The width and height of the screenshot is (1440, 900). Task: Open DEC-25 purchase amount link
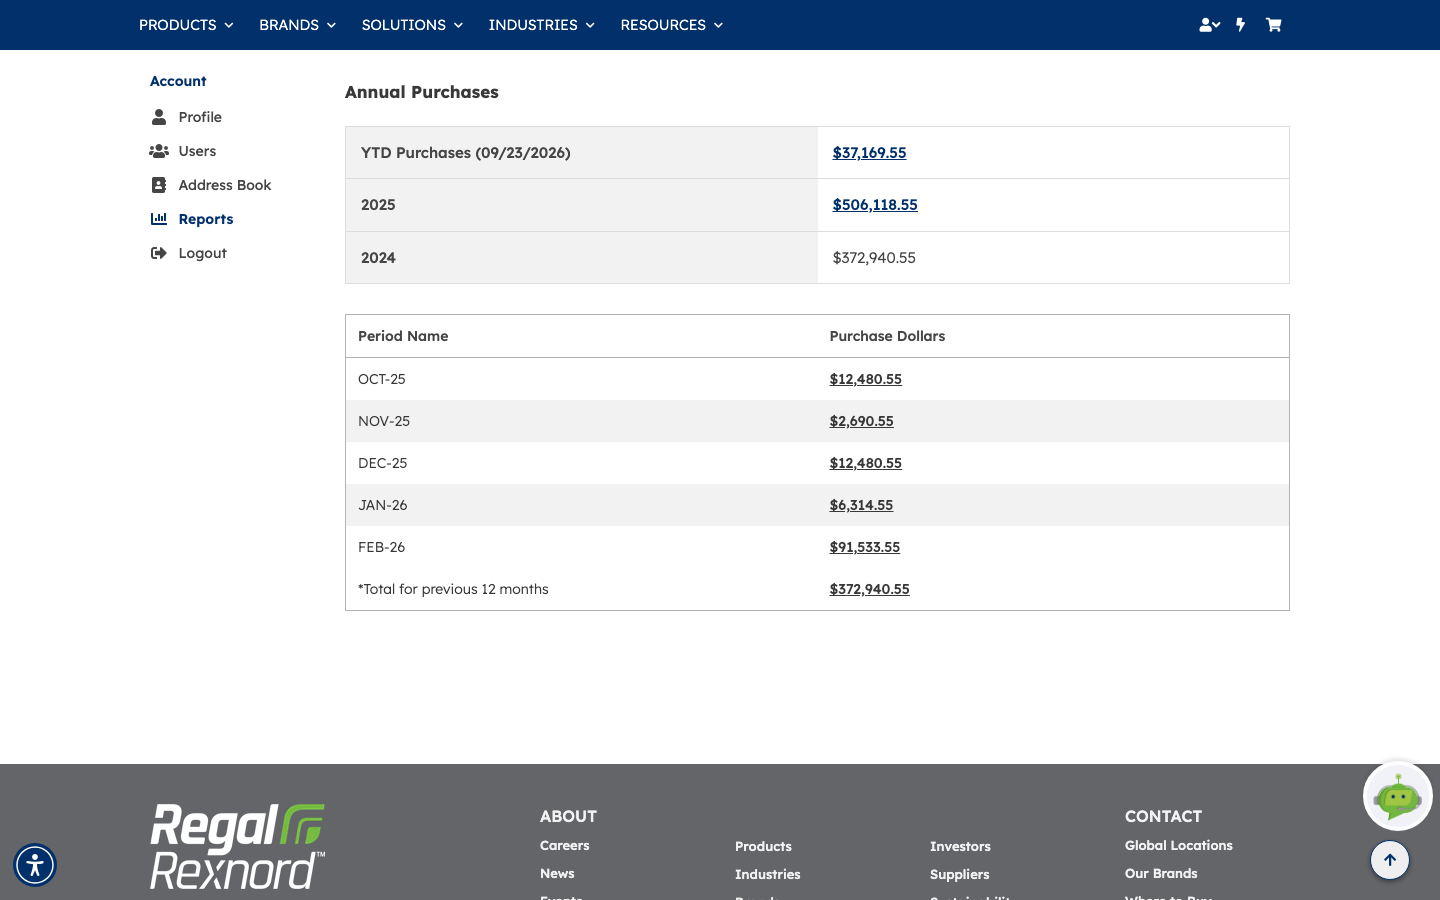pos(866,463)
